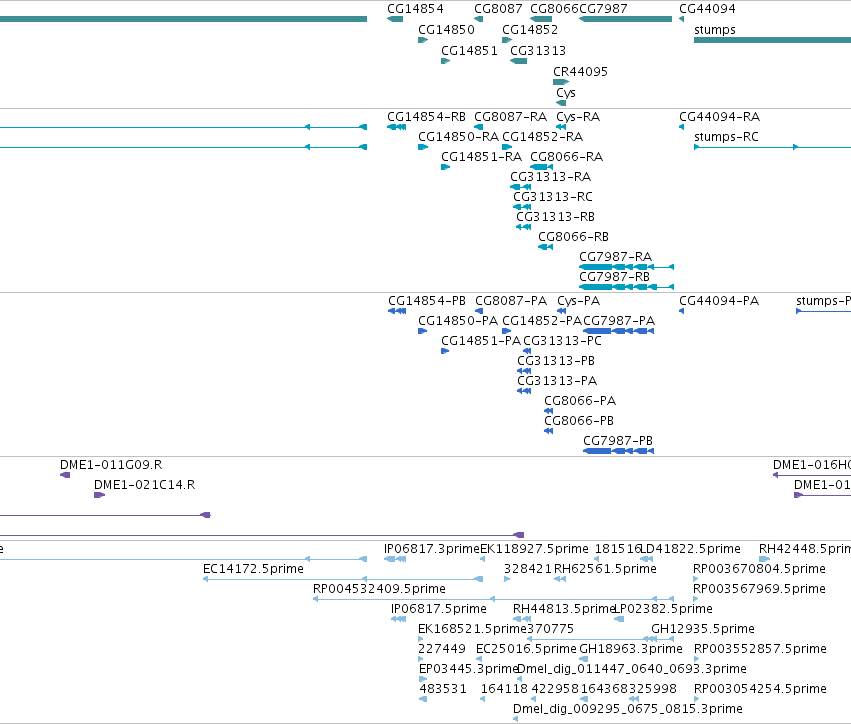Click EST RP003567969.5prime
Image resolution: width=851 pixels, height=724 pixels.
pos(759,589)
